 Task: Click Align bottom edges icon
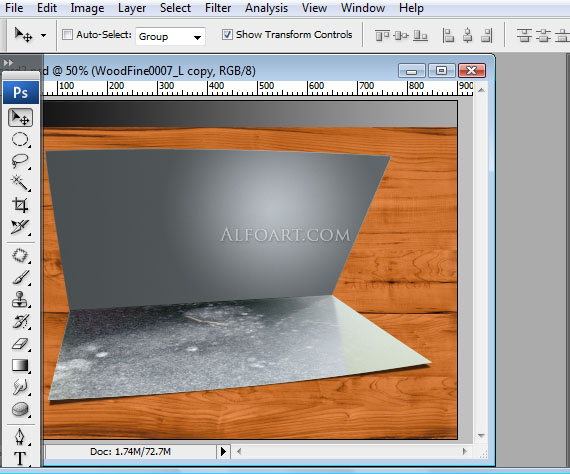click(x=421, y=36)
